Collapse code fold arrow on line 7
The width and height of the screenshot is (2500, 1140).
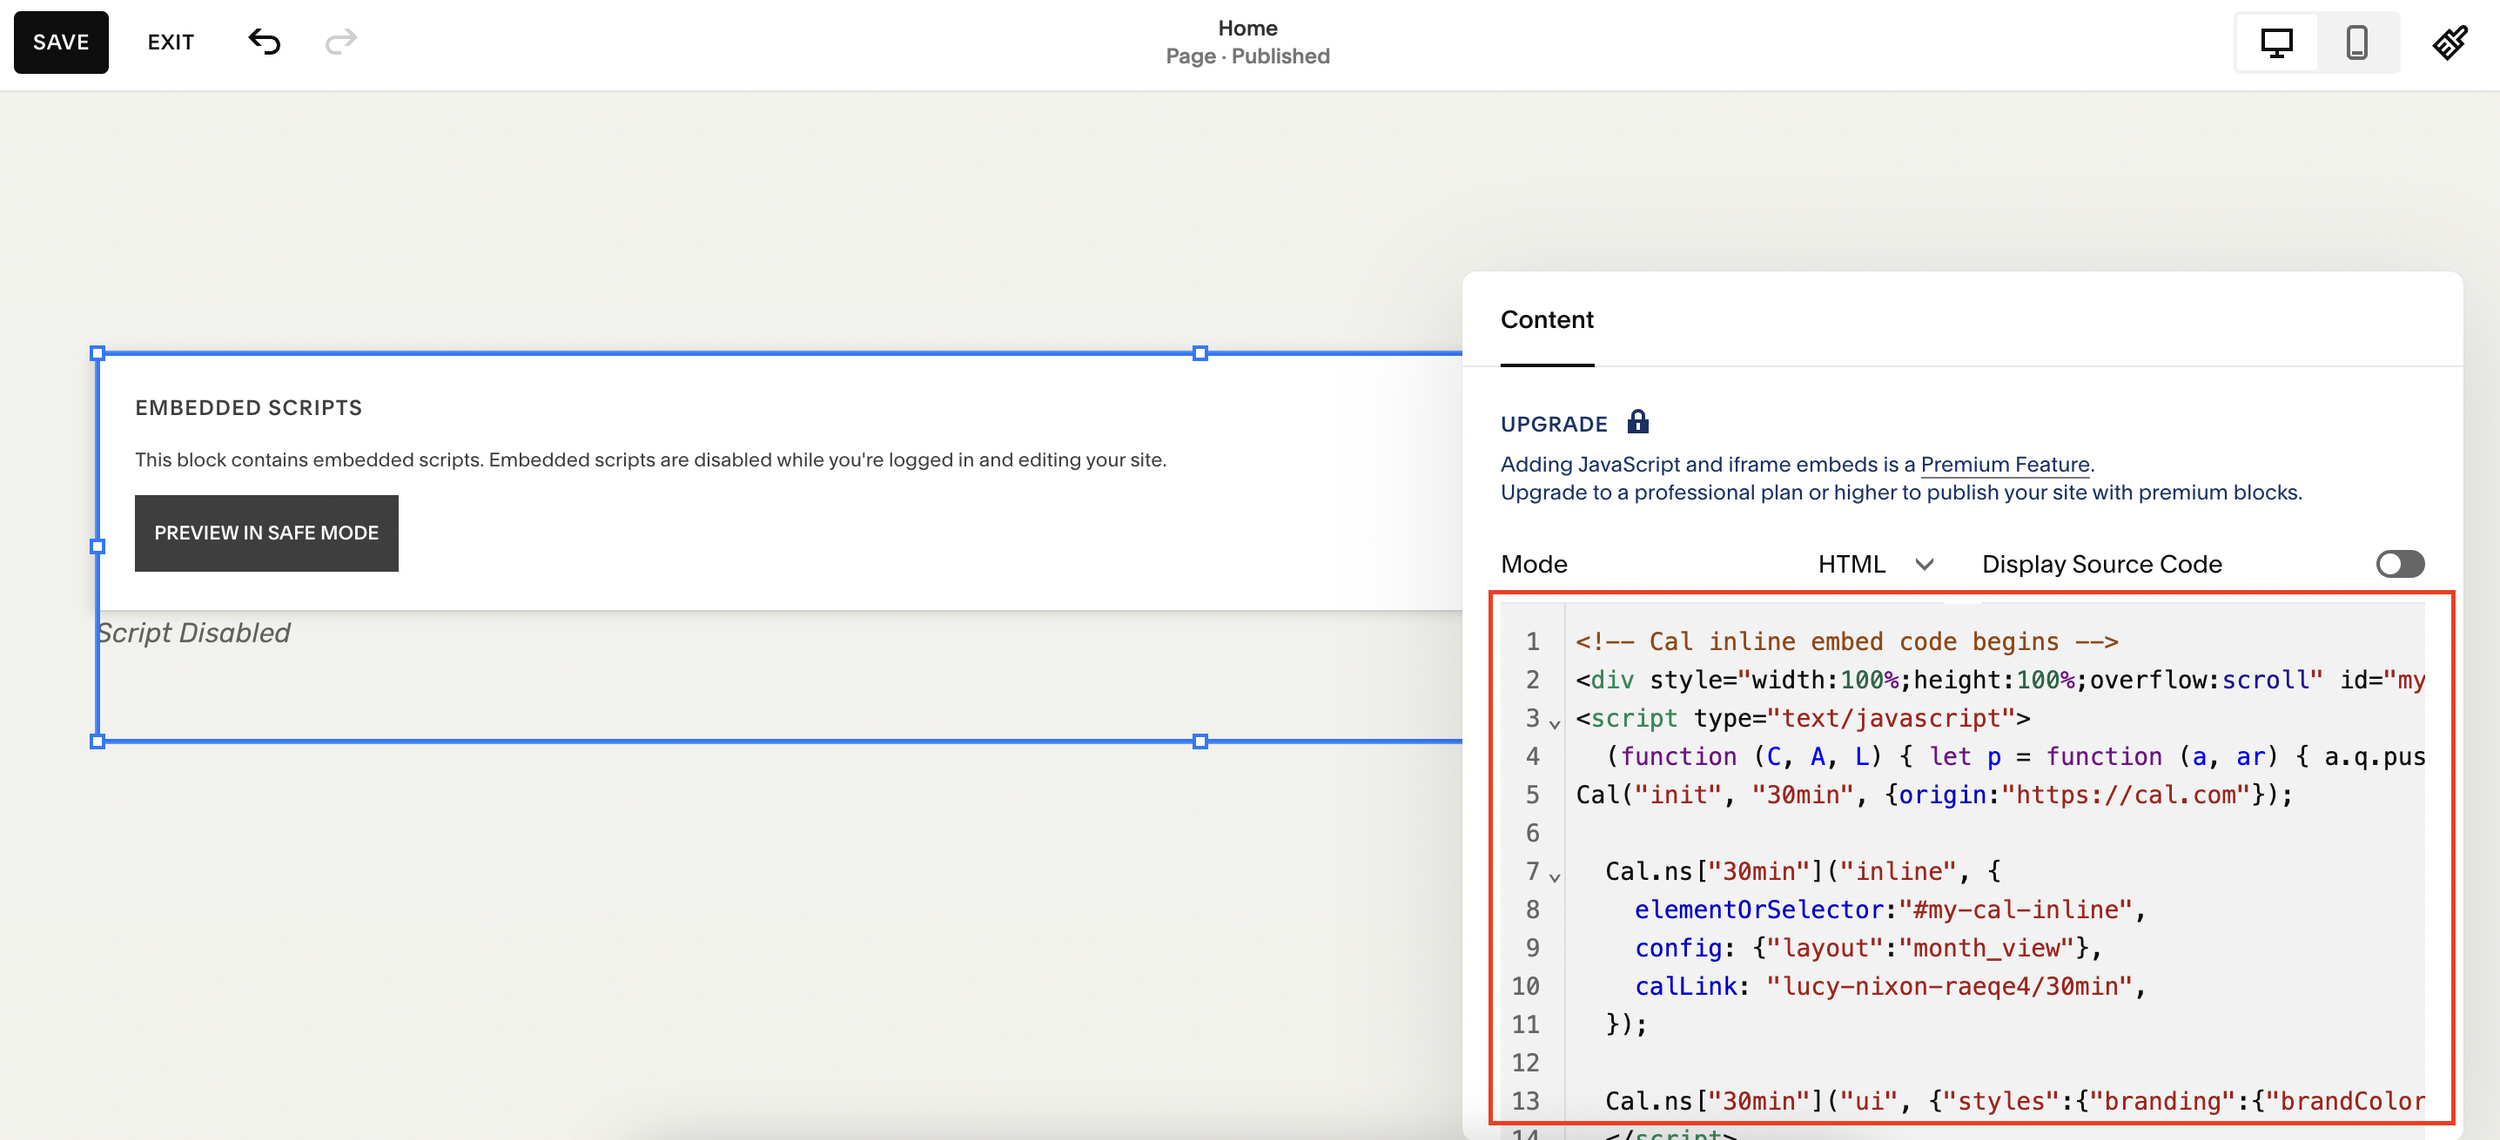[x=1554, y=877]
